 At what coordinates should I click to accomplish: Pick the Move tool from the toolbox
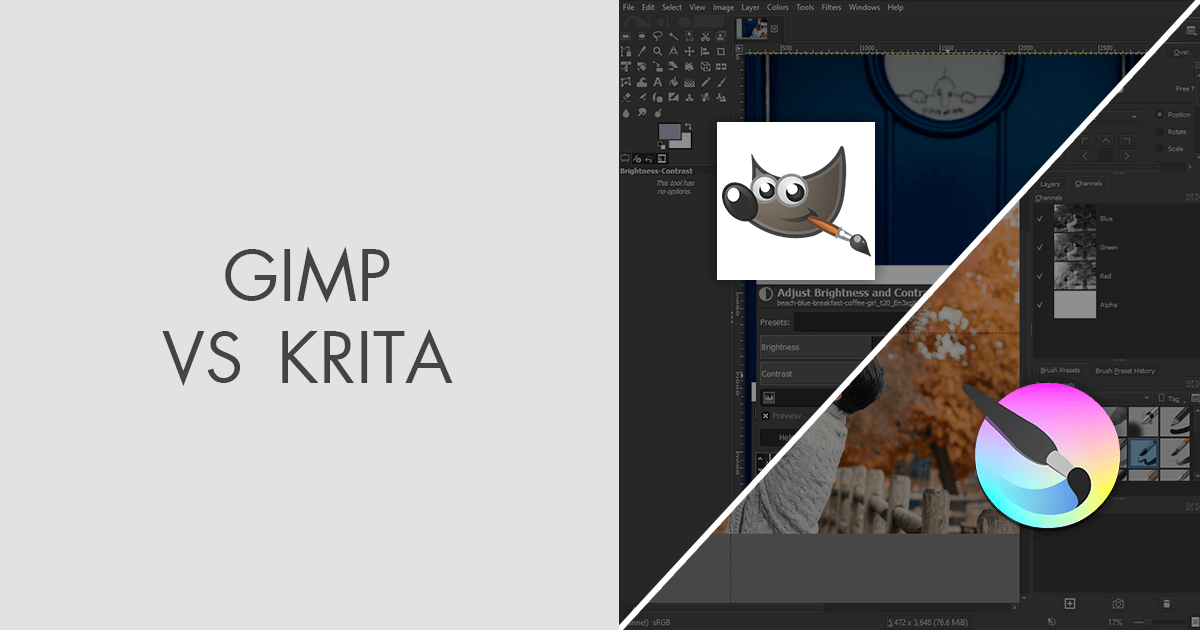tap(688, 51)
